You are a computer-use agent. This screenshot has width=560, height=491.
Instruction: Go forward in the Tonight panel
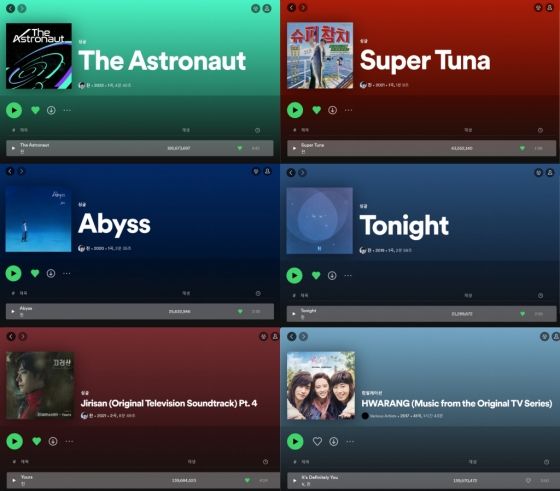pyautogui.click(x=302, y=173)
